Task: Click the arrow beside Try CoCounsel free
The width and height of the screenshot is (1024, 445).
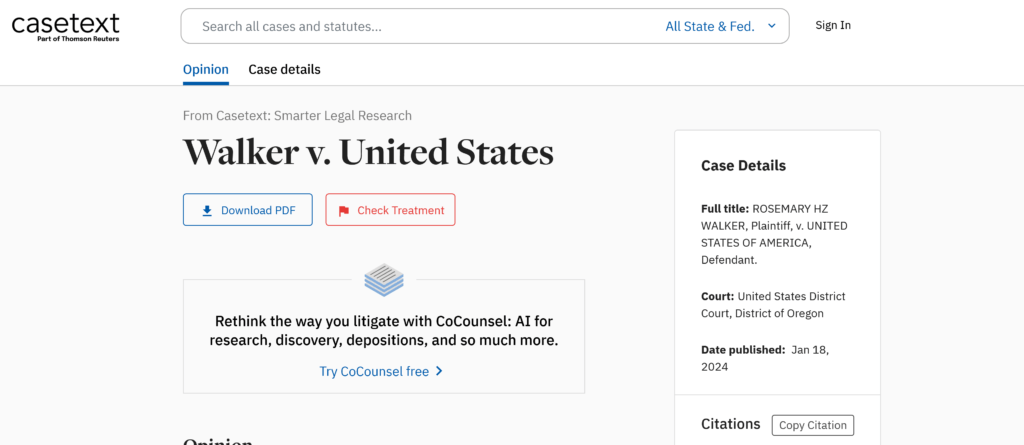Action: click(x=440, y=371)
